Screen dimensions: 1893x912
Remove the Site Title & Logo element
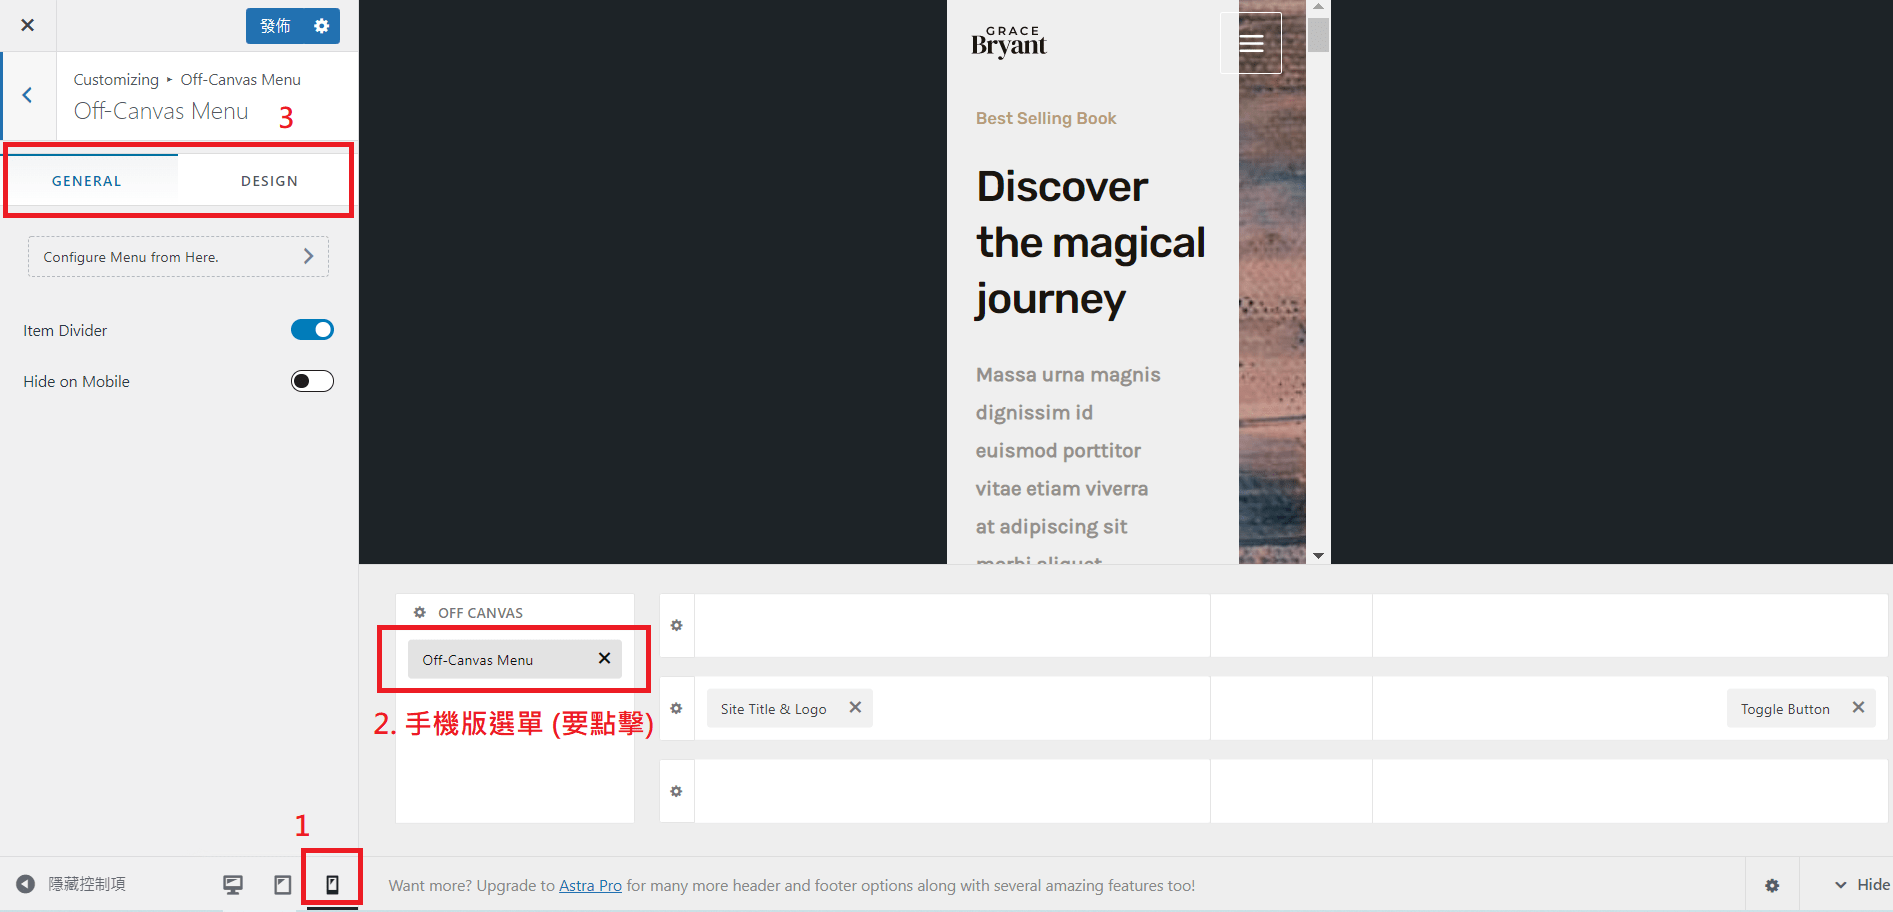[855, 707]
